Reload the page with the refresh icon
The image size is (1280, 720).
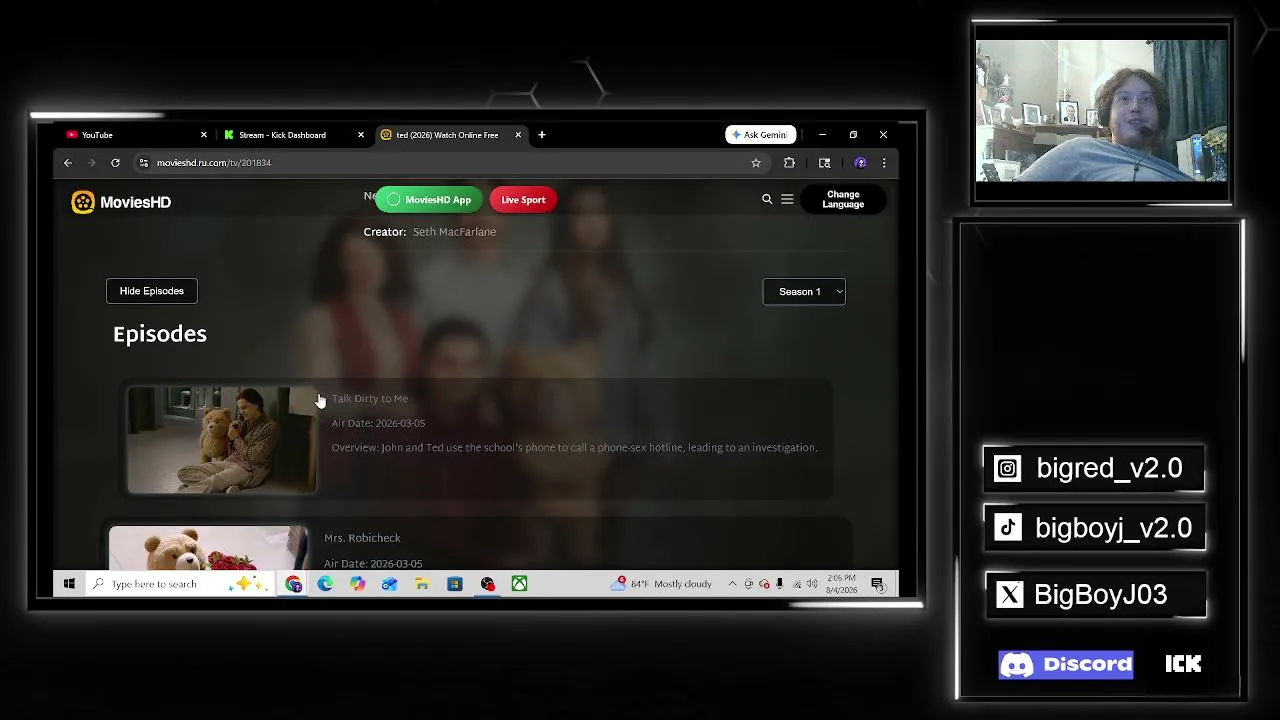[x=115, y=162]
